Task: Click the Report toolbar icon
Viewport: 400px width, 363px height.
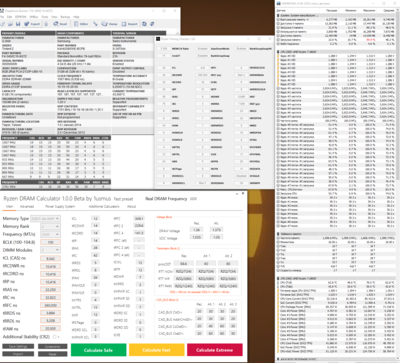Action: coord(129,24)
